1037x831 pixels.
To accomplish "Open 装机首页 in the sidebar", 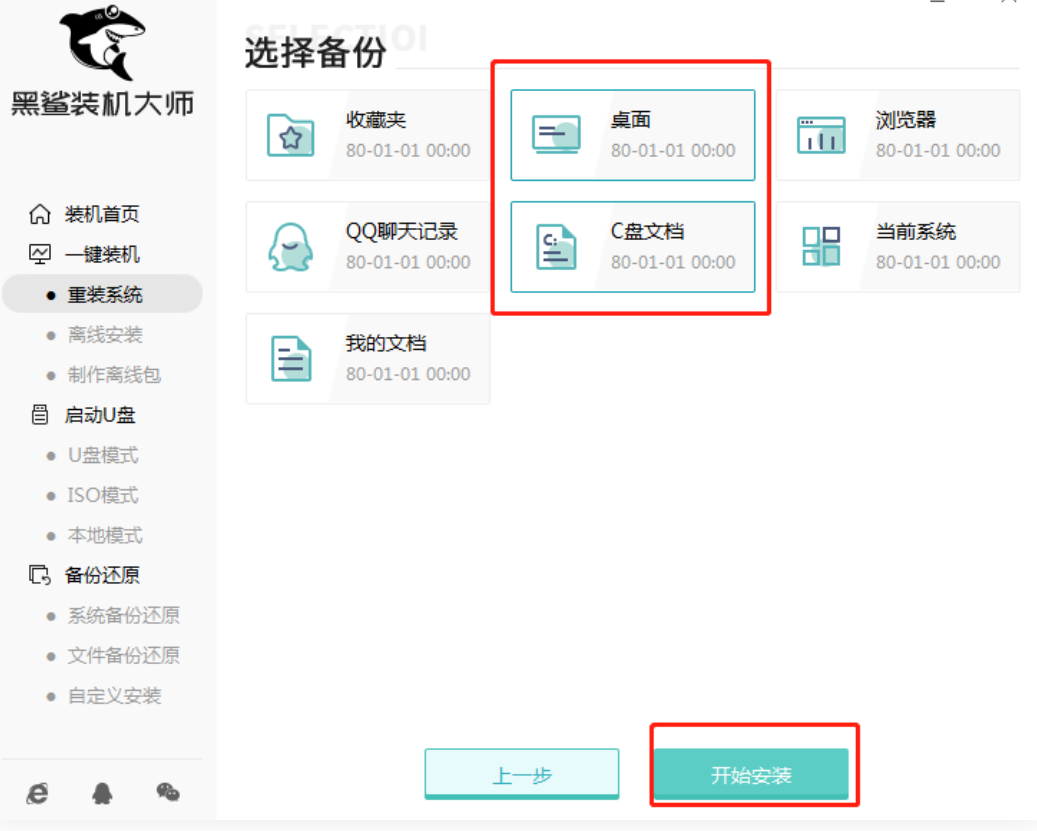I will (100, 214).
